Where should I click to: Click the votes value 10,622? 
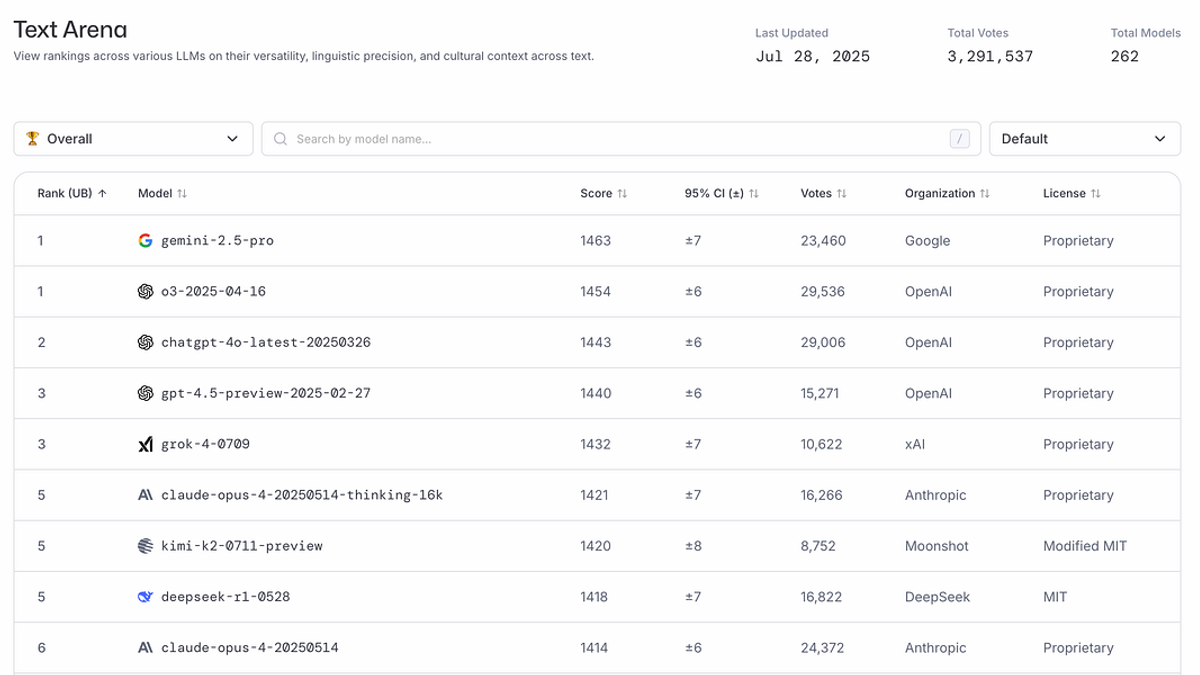pyautogui.click(x=822, y=445)
